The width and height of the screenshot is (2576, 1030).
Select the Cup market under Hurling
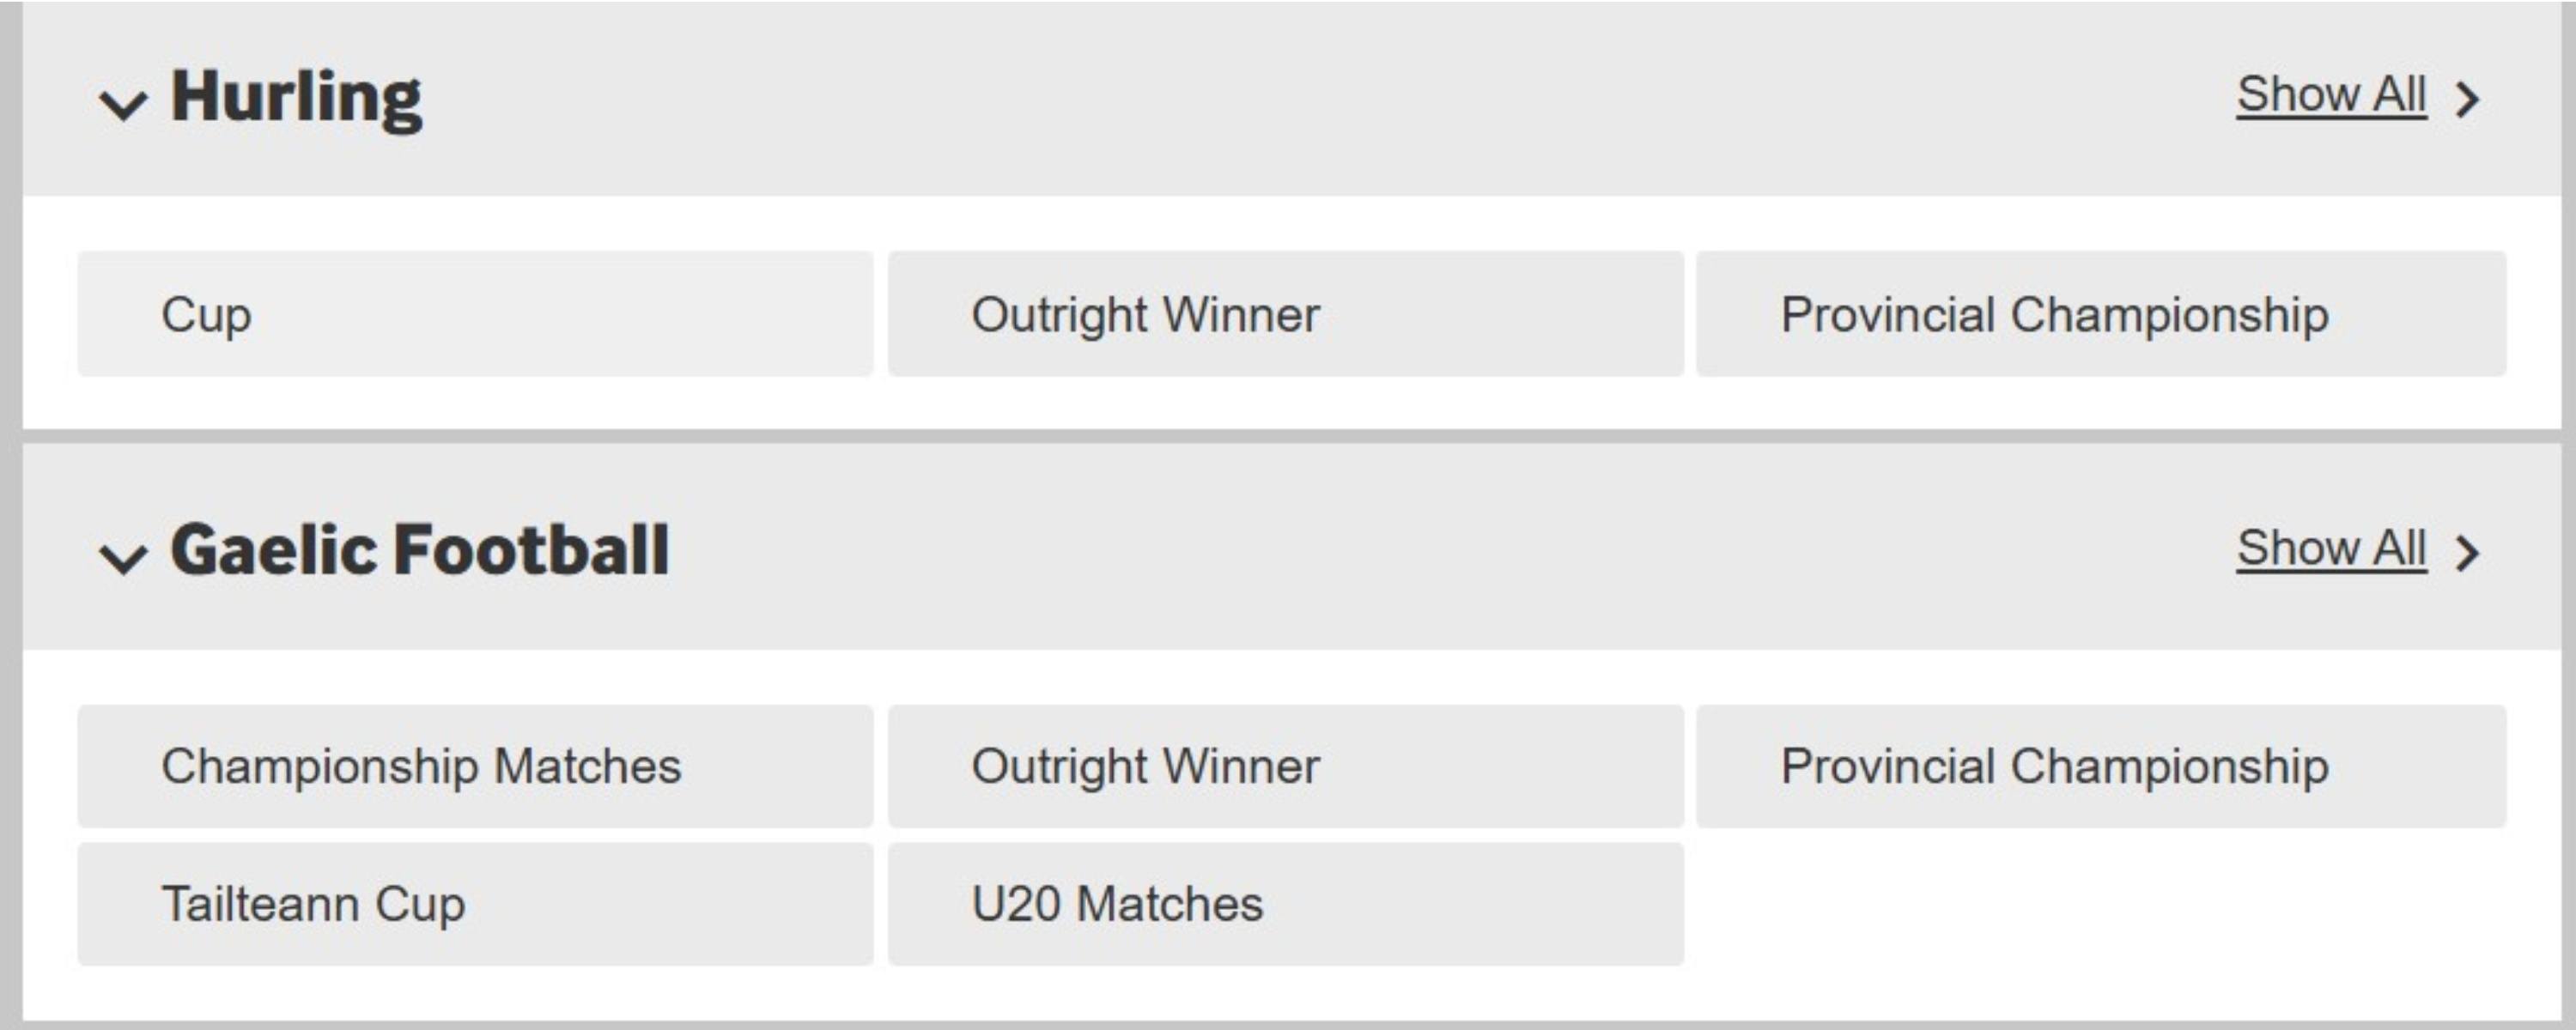(475, 314)
